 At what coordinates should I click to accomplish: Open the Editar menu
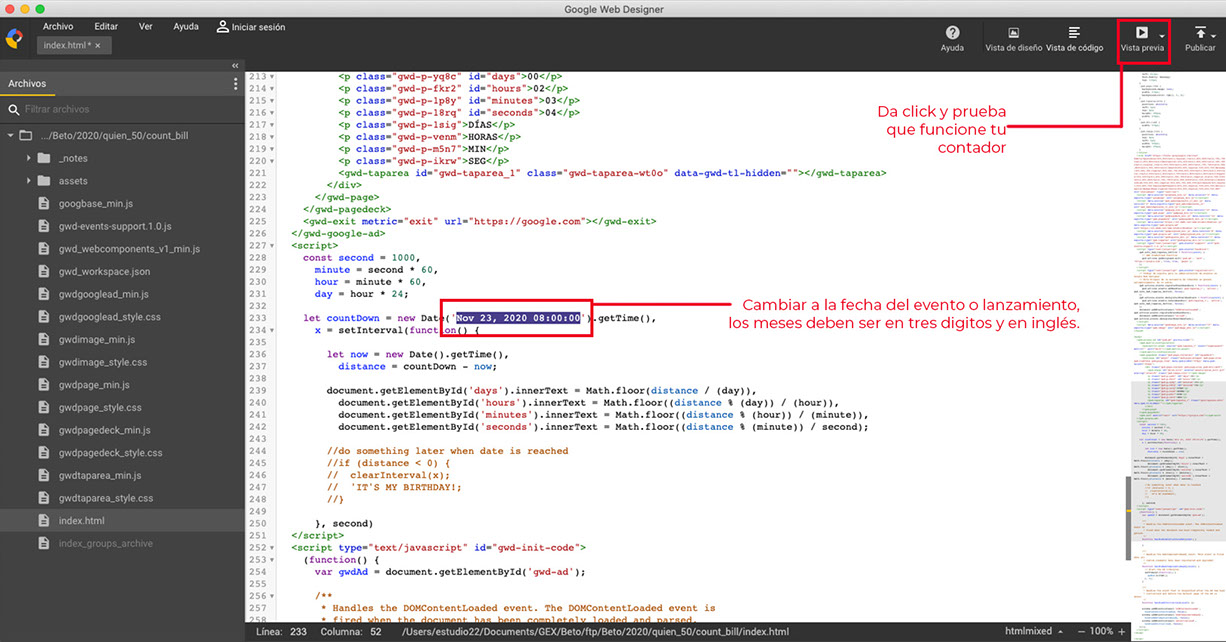click(x=106, y=27)
